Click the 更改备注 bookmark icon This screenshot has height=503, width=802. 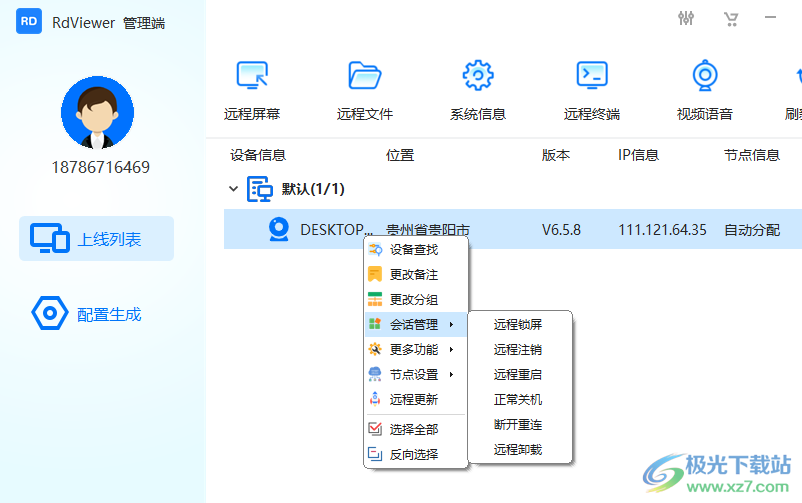tap(375, 274)
